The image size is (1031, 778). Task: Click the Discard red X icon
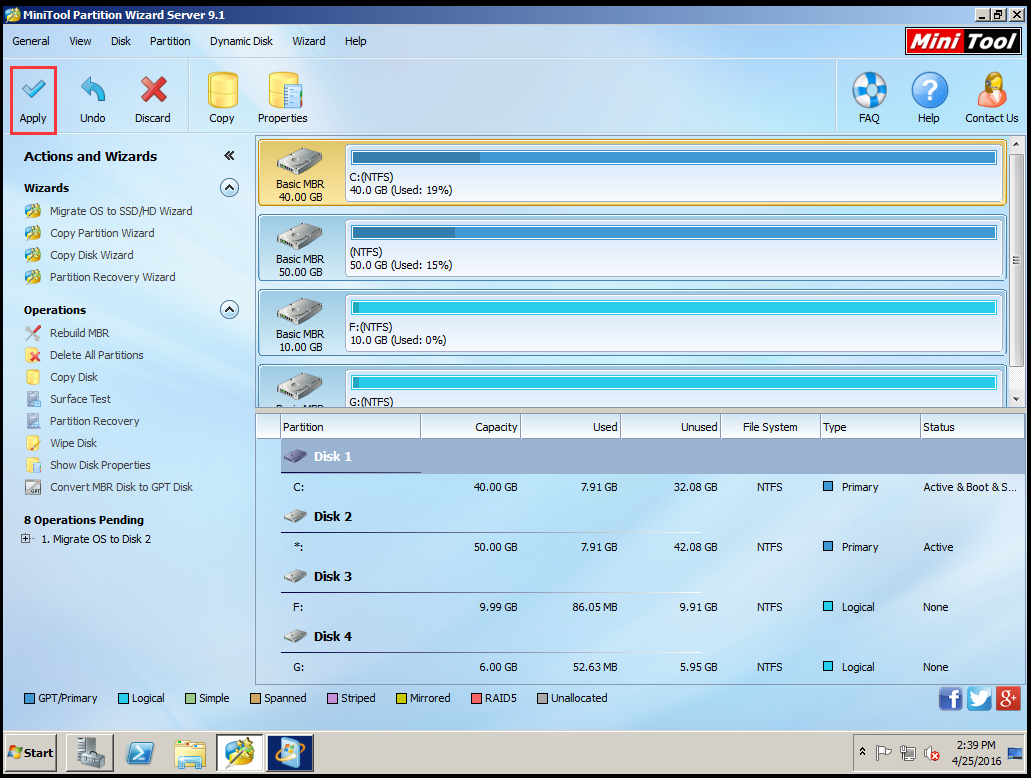(153, 90)
